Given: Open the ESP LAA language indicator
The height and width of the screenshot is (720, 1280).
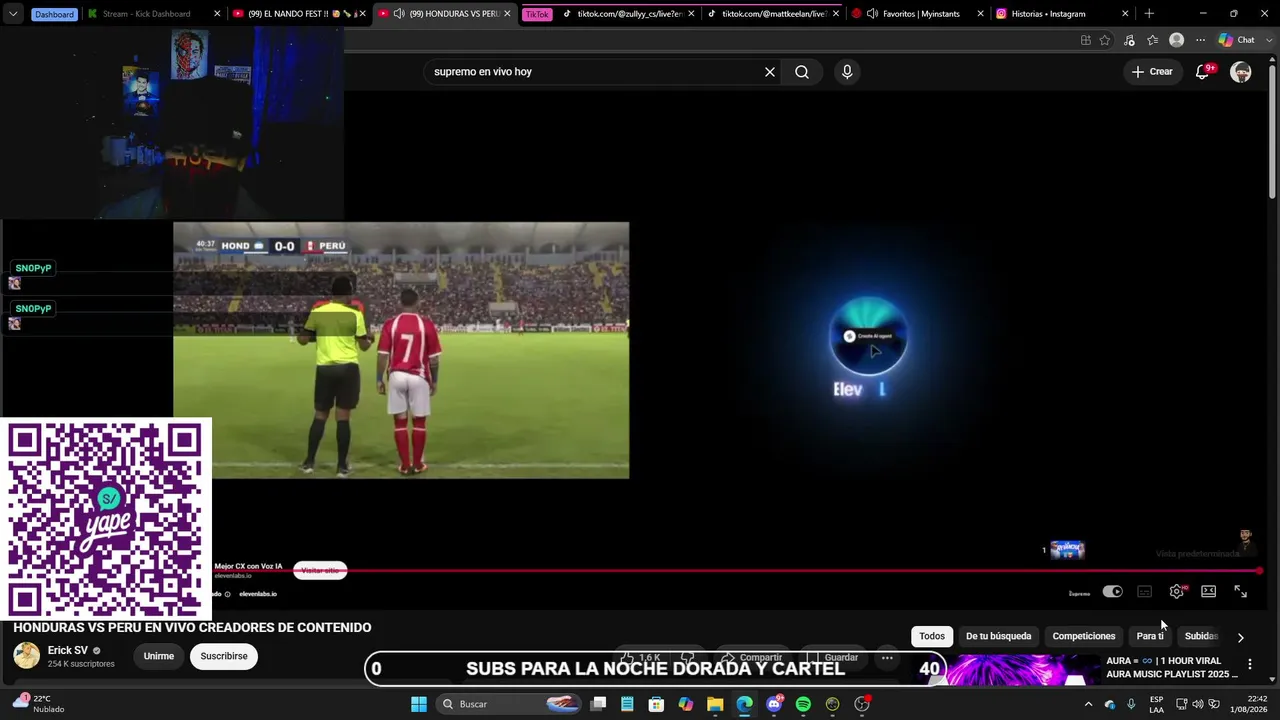Looking at the screenshot, I should [1156, 704].
